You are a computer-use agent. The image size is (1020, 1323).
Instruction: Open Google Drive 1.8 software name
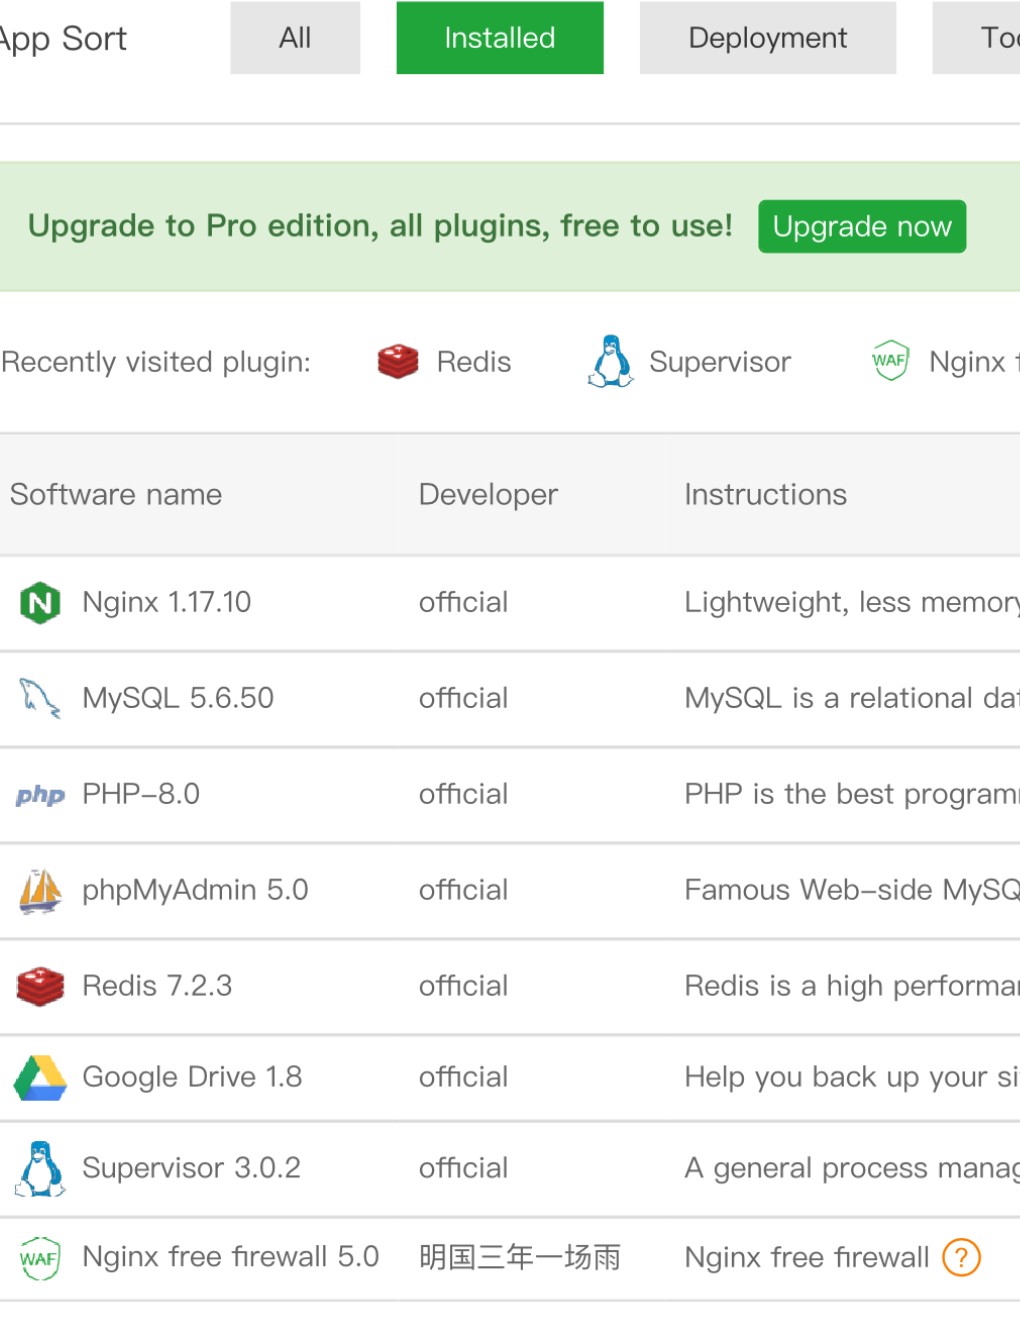click(x=191, y=1077)
